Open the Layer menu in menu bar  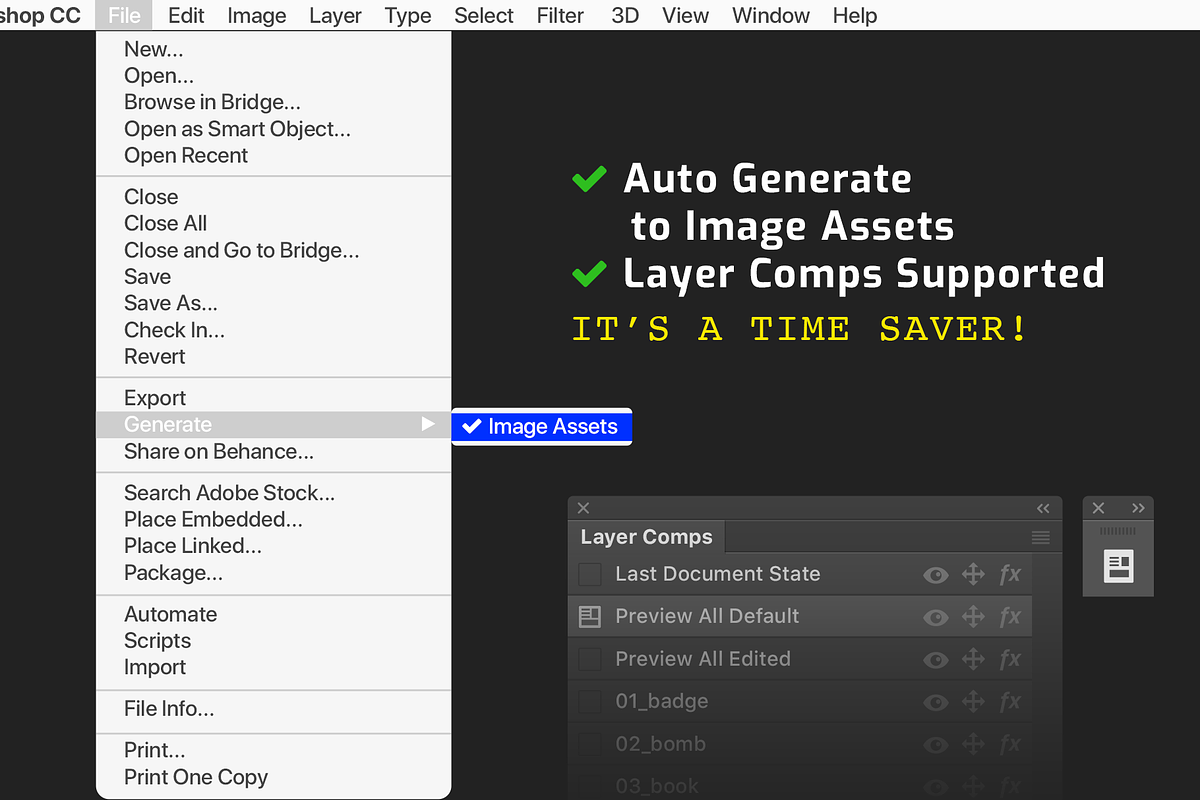[335, 15]
